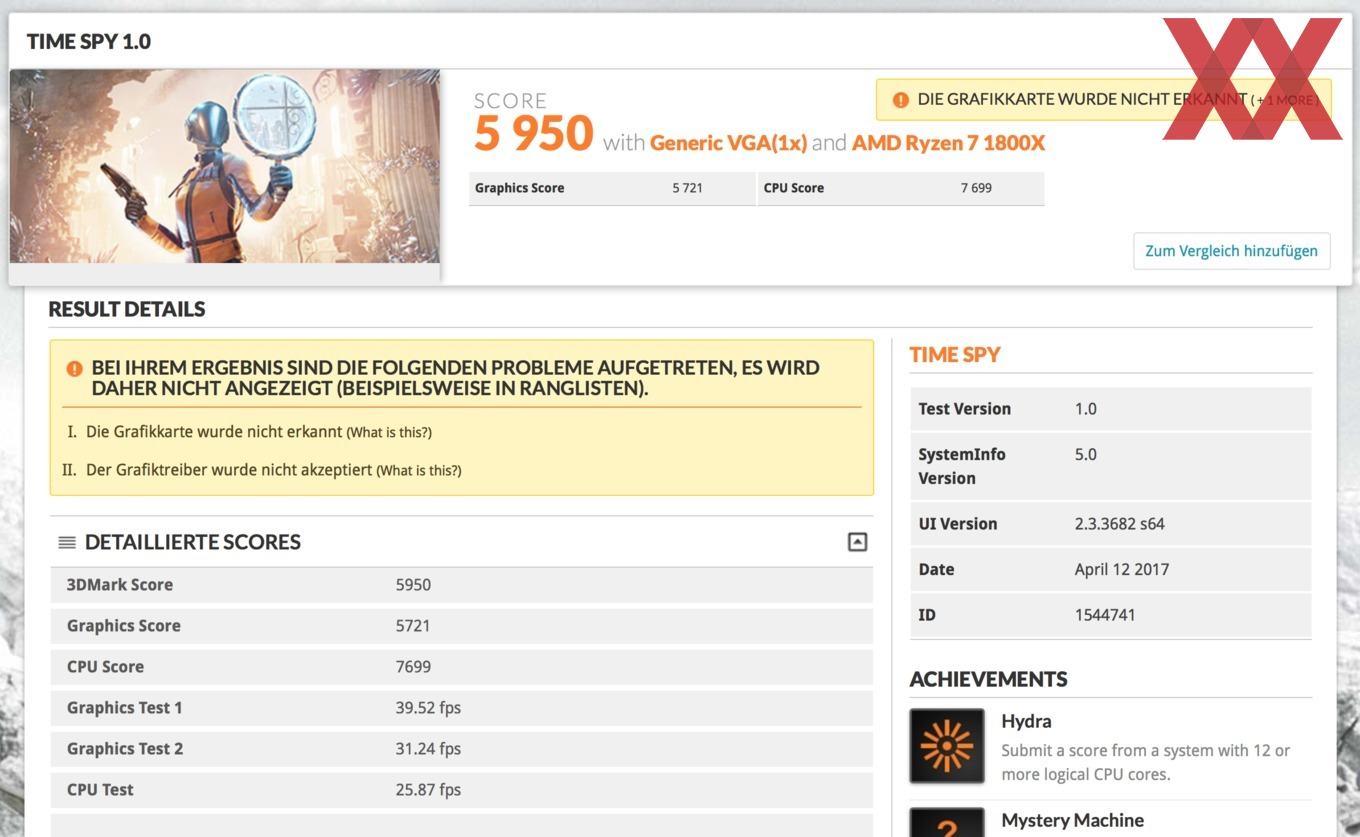
Task: Click the orange warning icon in results box
Action: 74,369
